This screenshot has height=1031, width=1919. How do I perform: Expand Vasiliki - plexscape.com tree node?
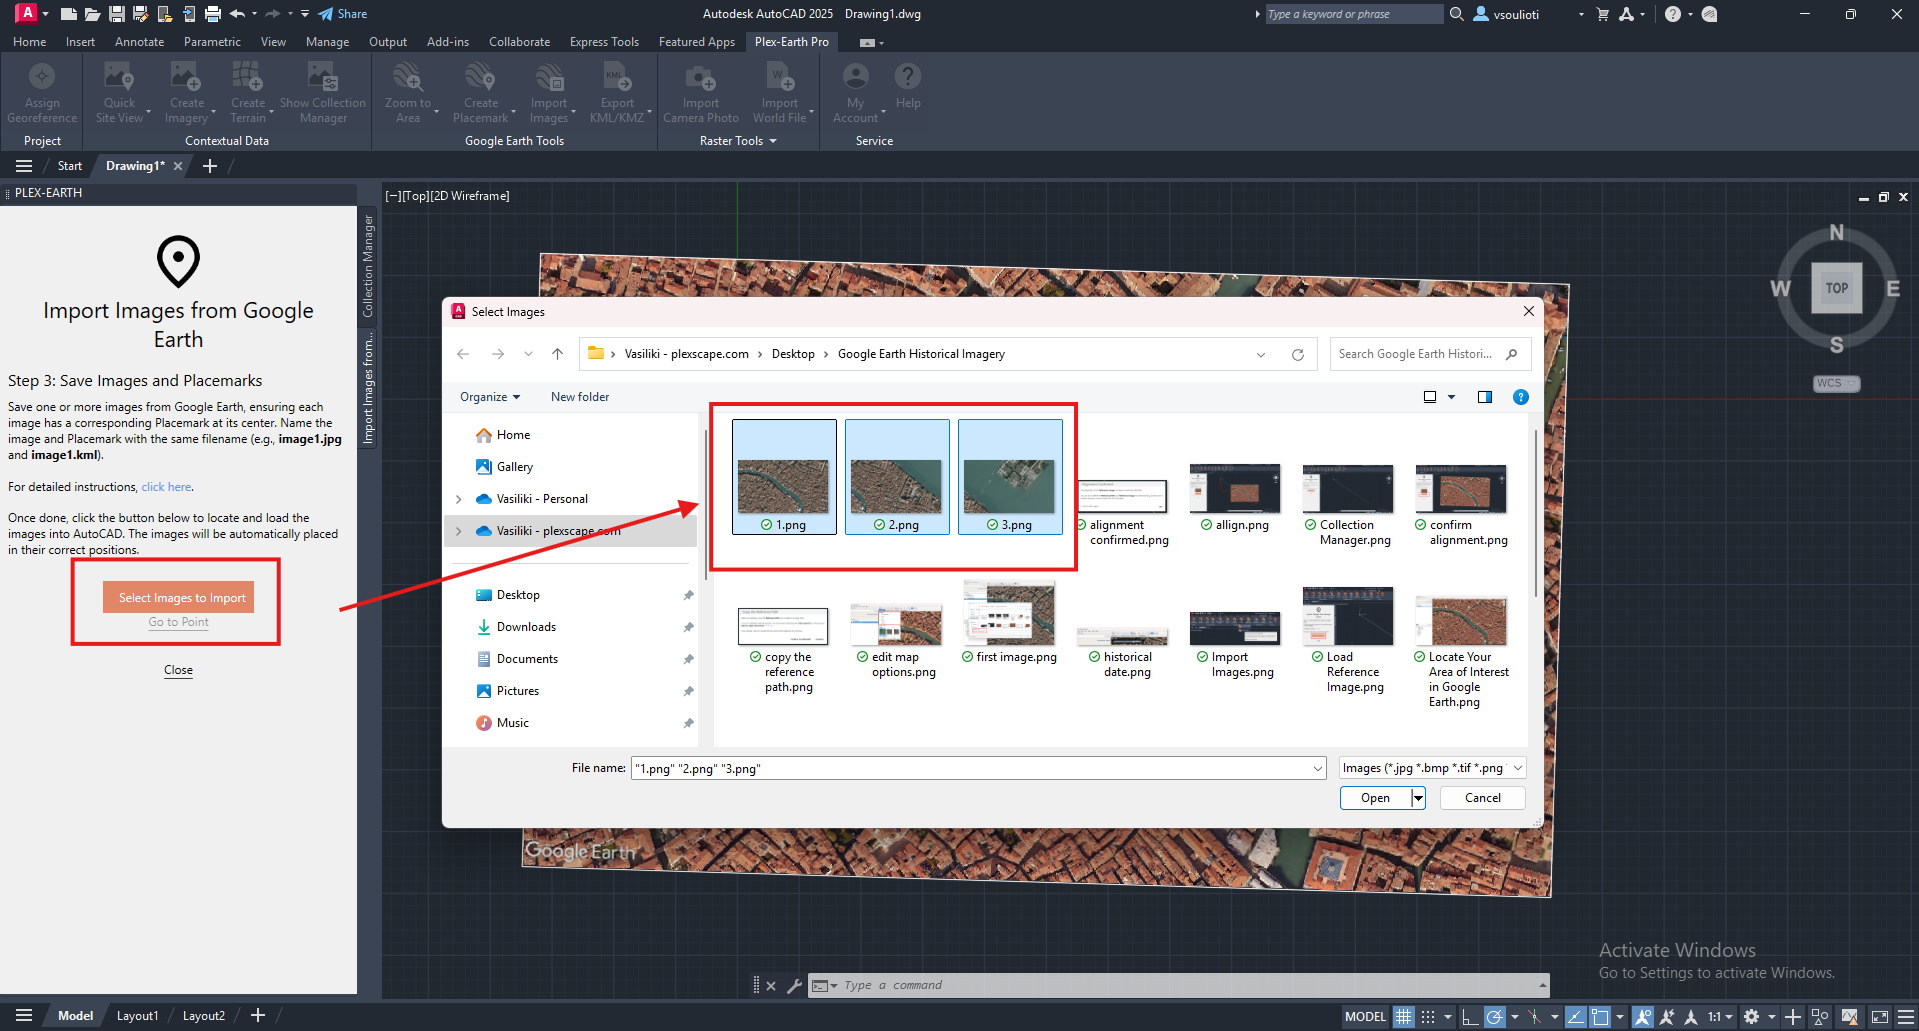tap(459, 531)
